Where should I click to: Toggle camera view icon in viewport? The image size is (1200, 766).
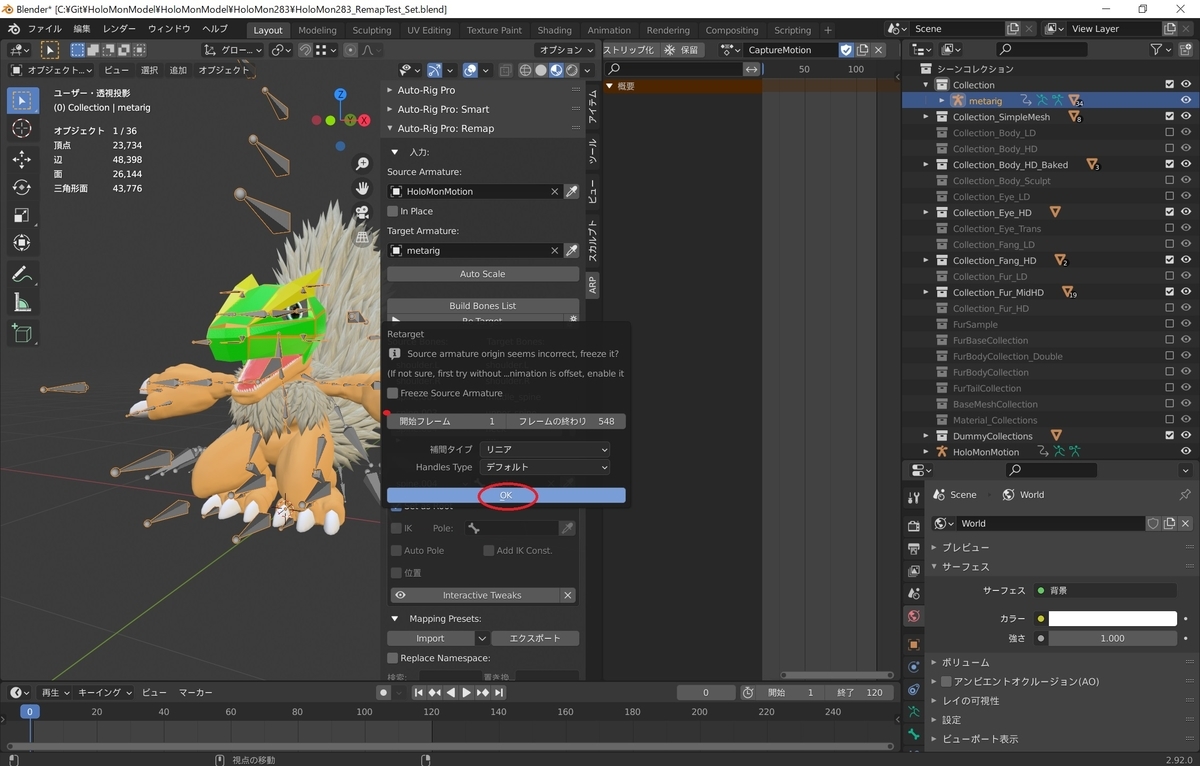point(363,212)
